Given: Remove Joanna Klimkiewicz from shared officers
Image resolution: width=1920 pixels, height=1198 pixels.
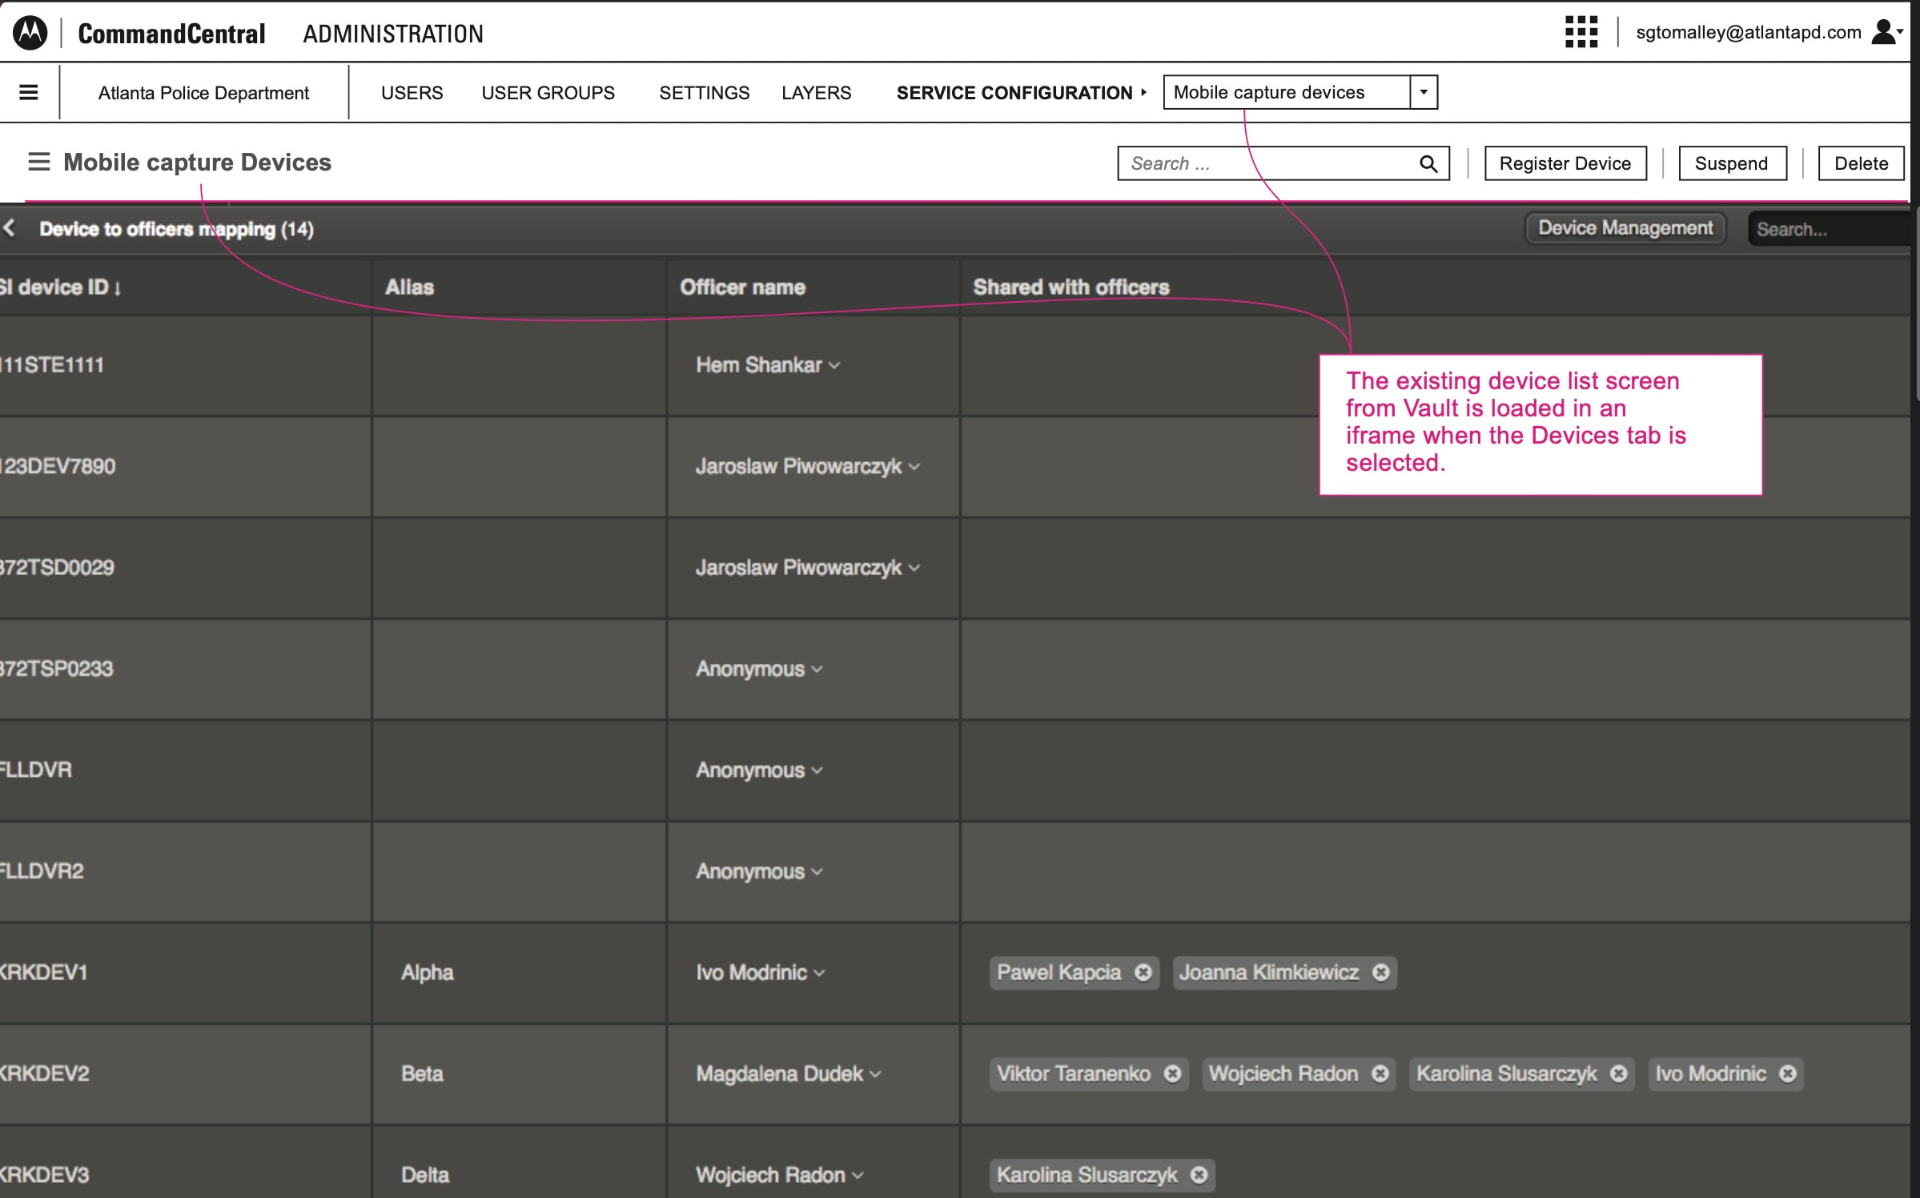Looking at the screenshot, I should pyautogui.click(x=1381, y=972).
